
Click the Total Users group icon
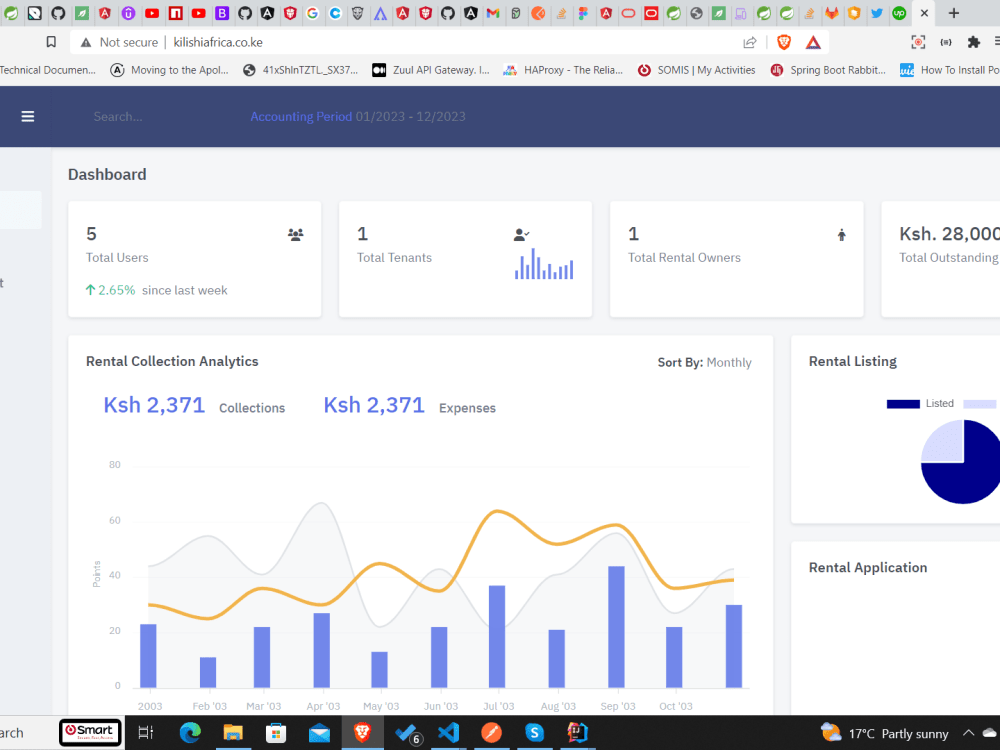pyautogui.click(x=295, y=235)
